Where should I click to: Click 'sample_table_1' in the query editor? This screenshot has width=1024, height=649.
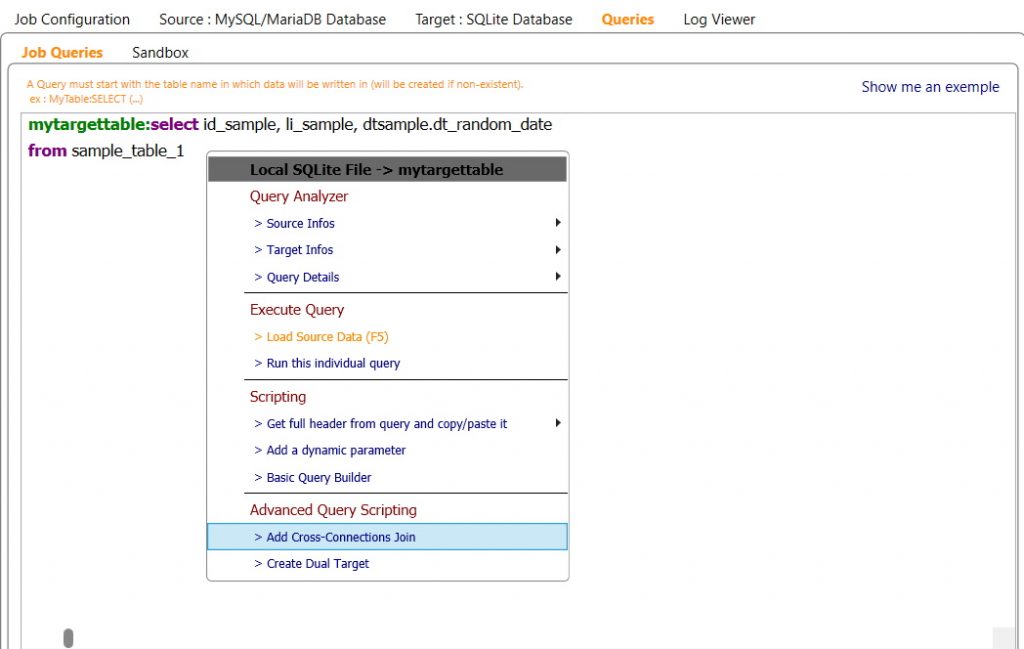128,151
